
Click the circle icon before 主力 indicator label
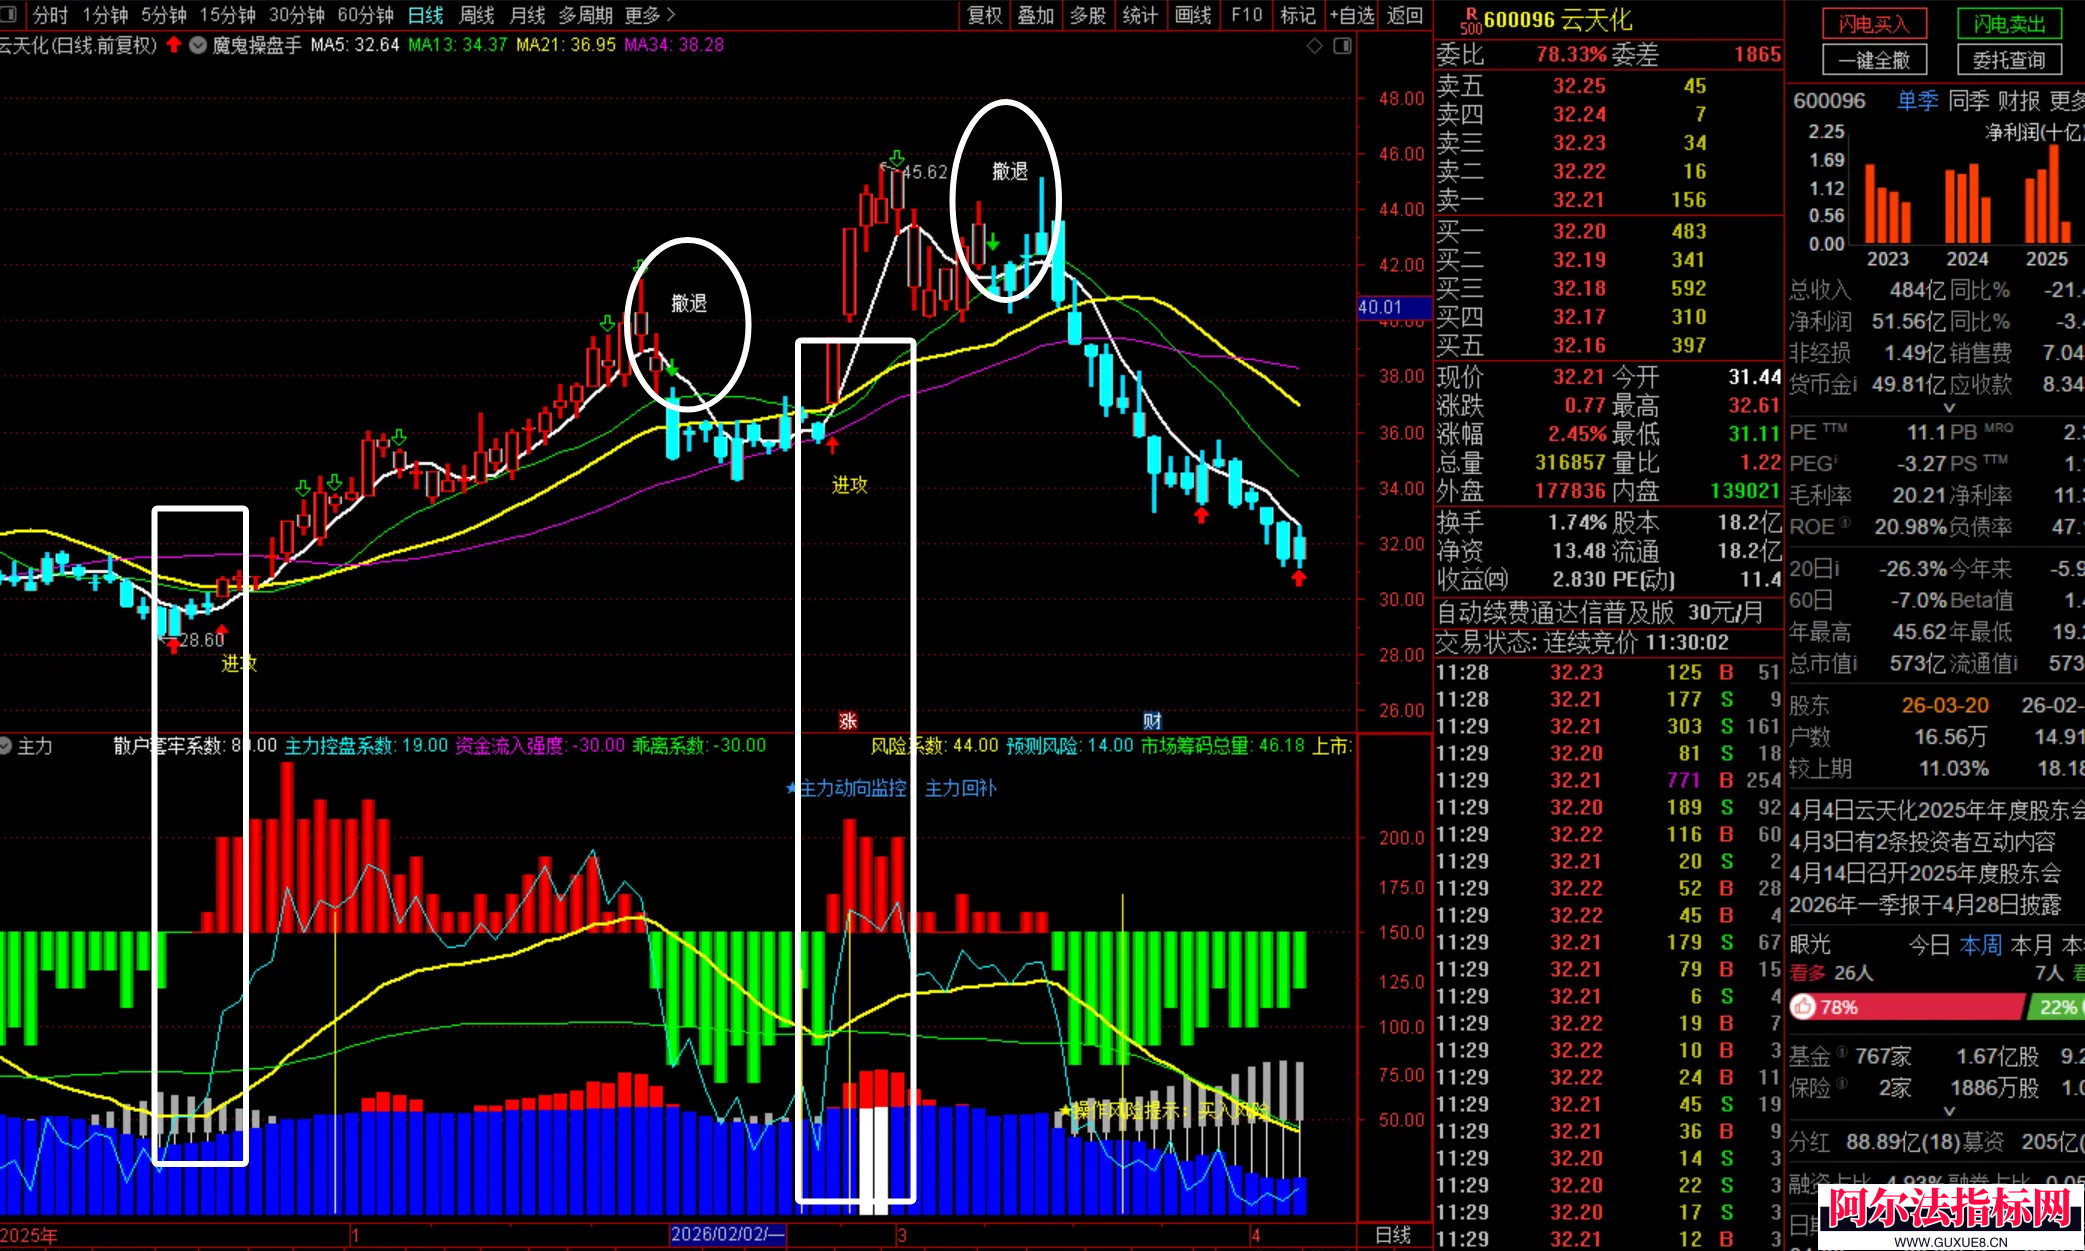pyautogui.click(x=6, y=746)
